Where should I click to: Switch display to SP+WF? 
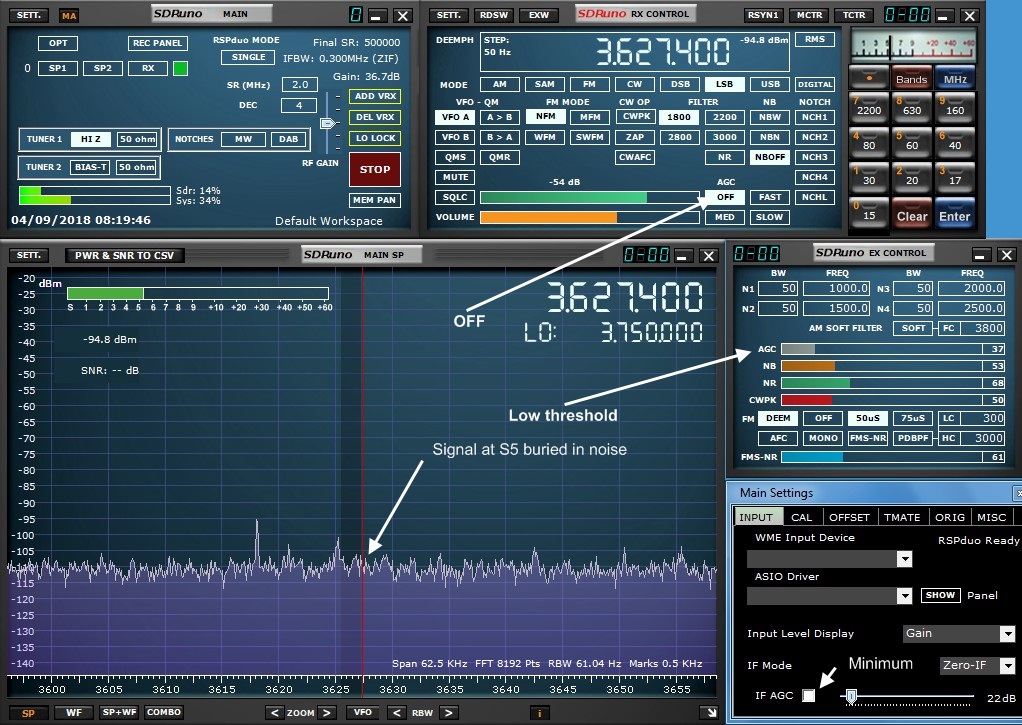(119, 712)
